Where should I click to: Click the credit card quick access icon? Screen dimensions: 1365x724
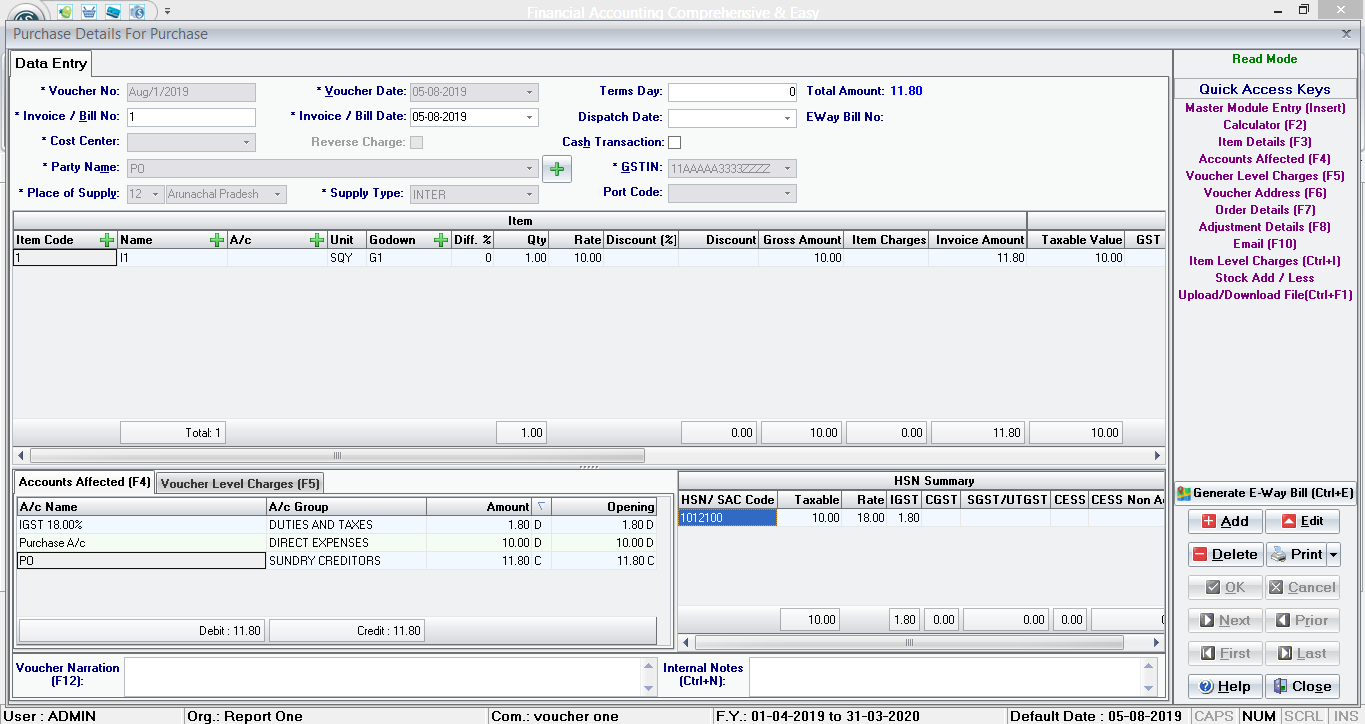point(113,12)
